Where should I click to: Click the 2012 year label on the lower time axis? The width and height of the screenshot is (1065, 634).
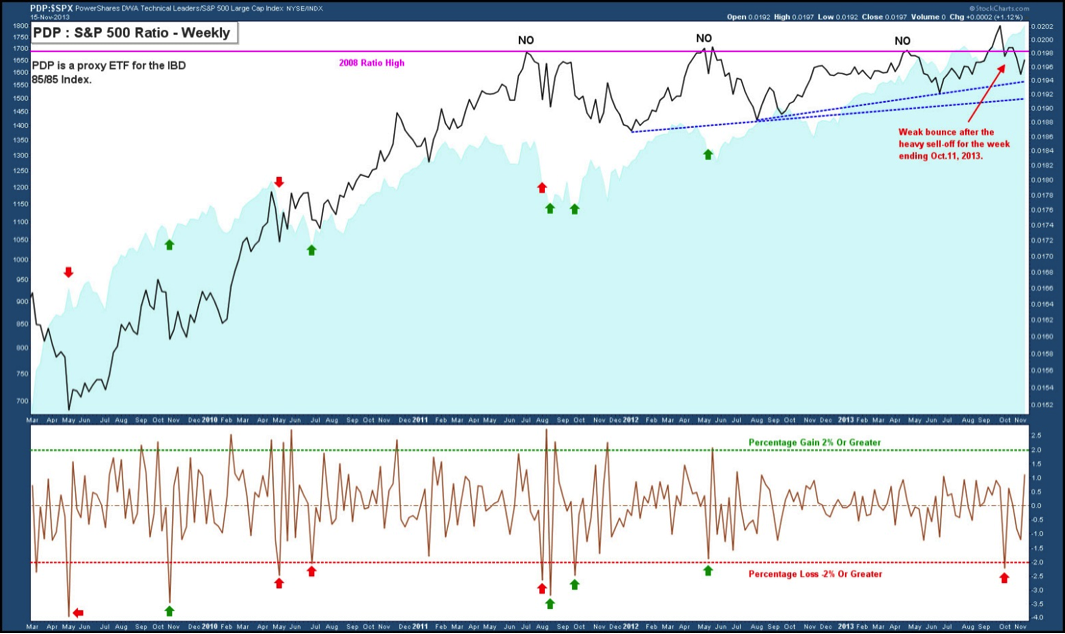631,627
